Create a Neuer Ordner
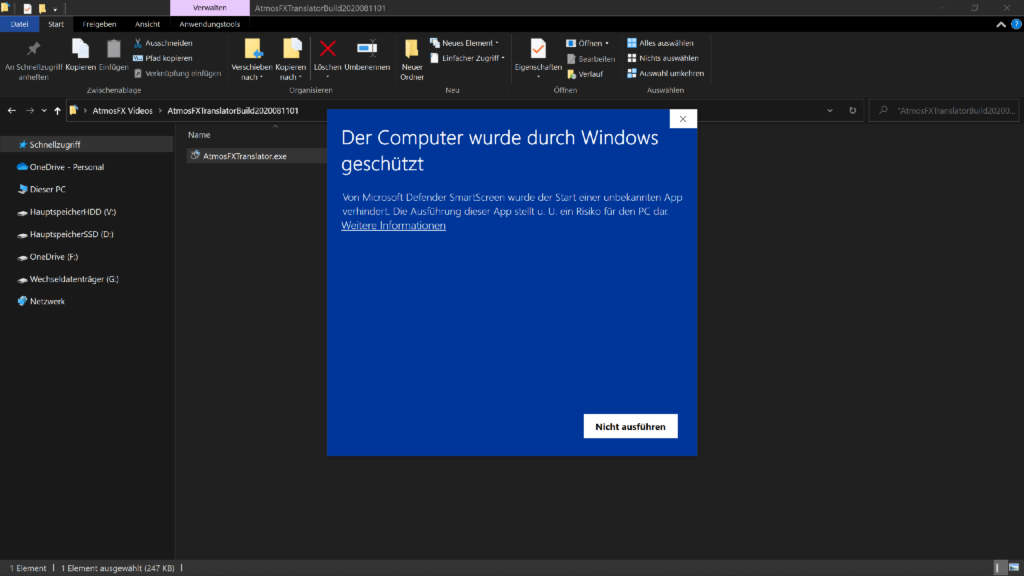This screenshot has height=576, width=1024. tap(412, 59)
